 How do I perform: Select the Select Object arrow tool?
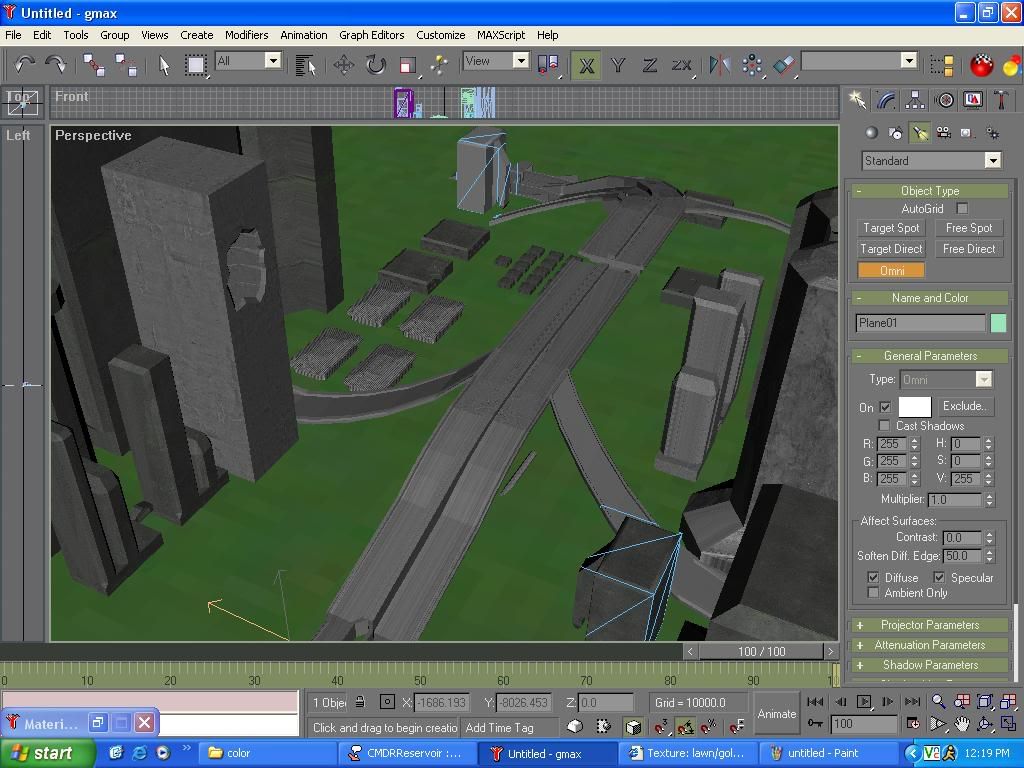click(x=164, y=65)
